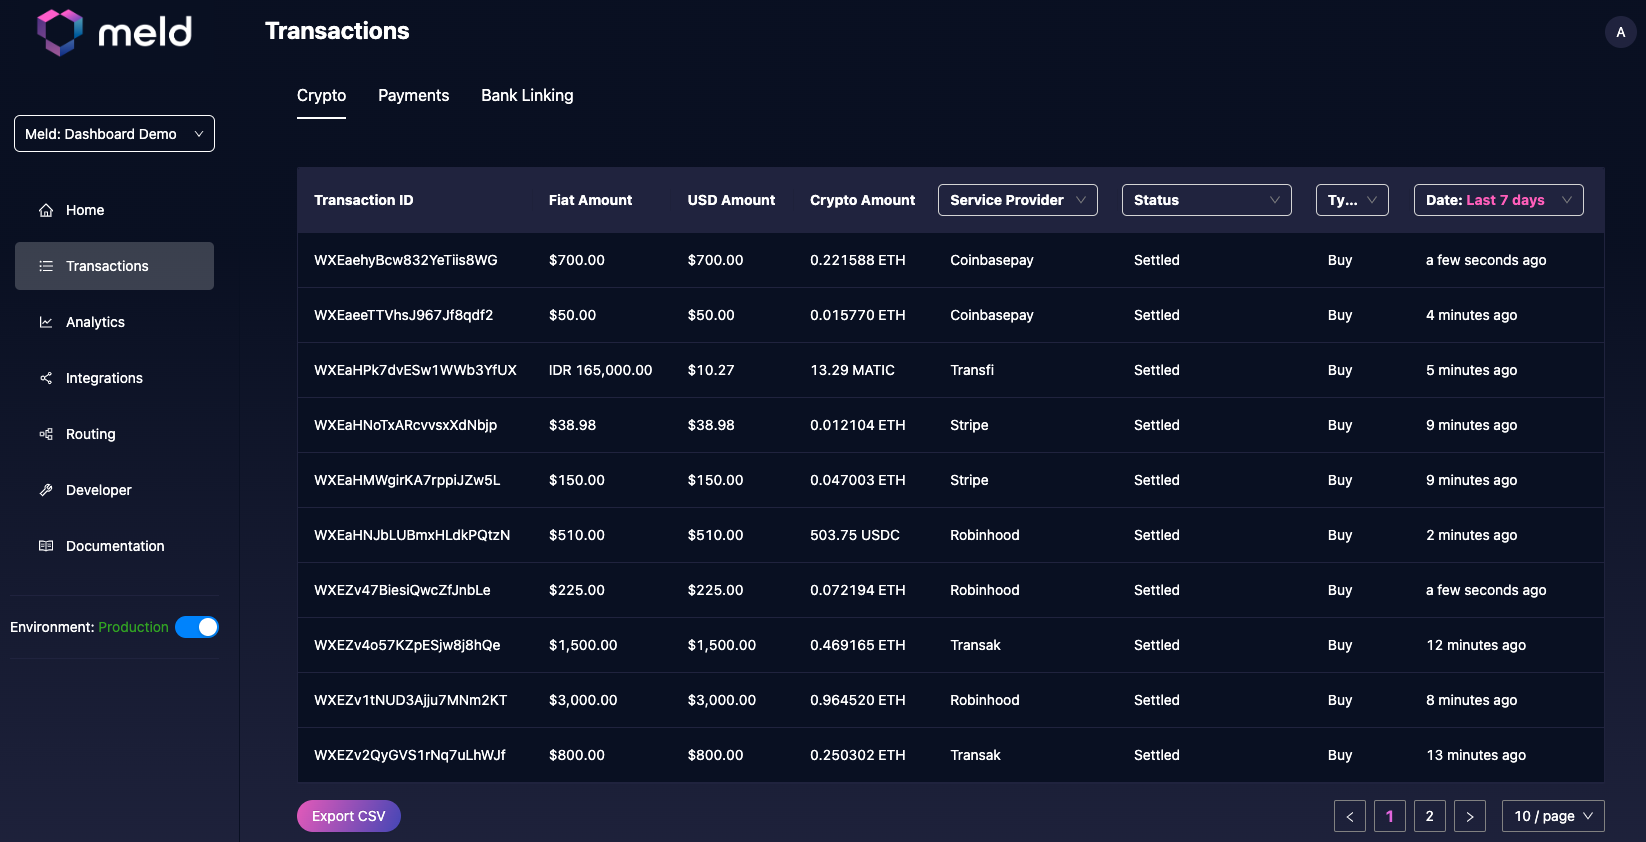The width and height of the screenshot is (1646, 842).
Task: Click transaction ID WXEZv1tNUD3Ajju7MNm2KT
Action: (411, 700)
